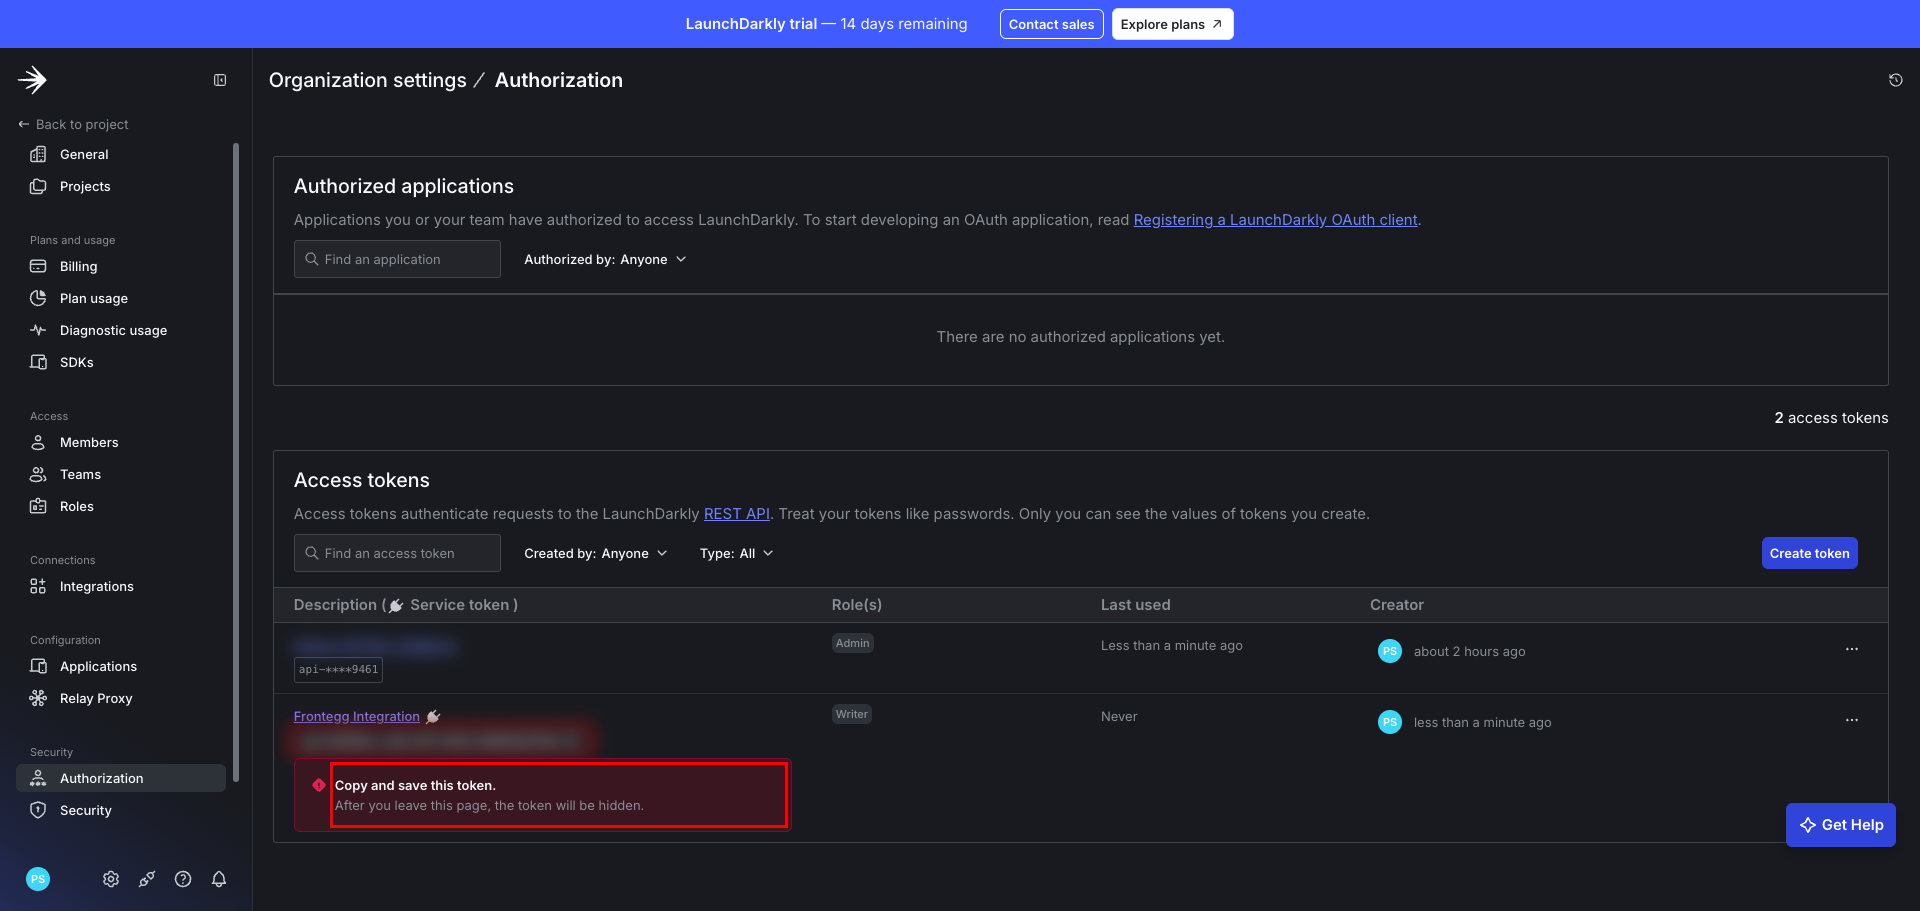Screen dimensions: 1920x911
Task: Open the help question mark icon
Action: (183, 879)
